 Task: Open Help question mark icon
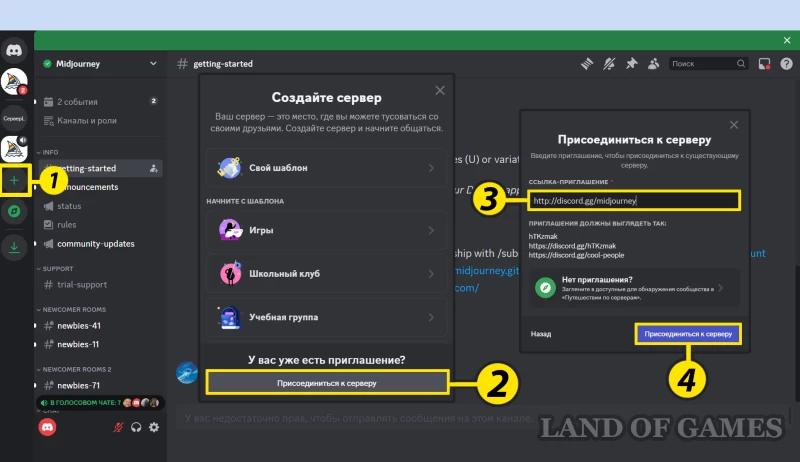point(786,64)
